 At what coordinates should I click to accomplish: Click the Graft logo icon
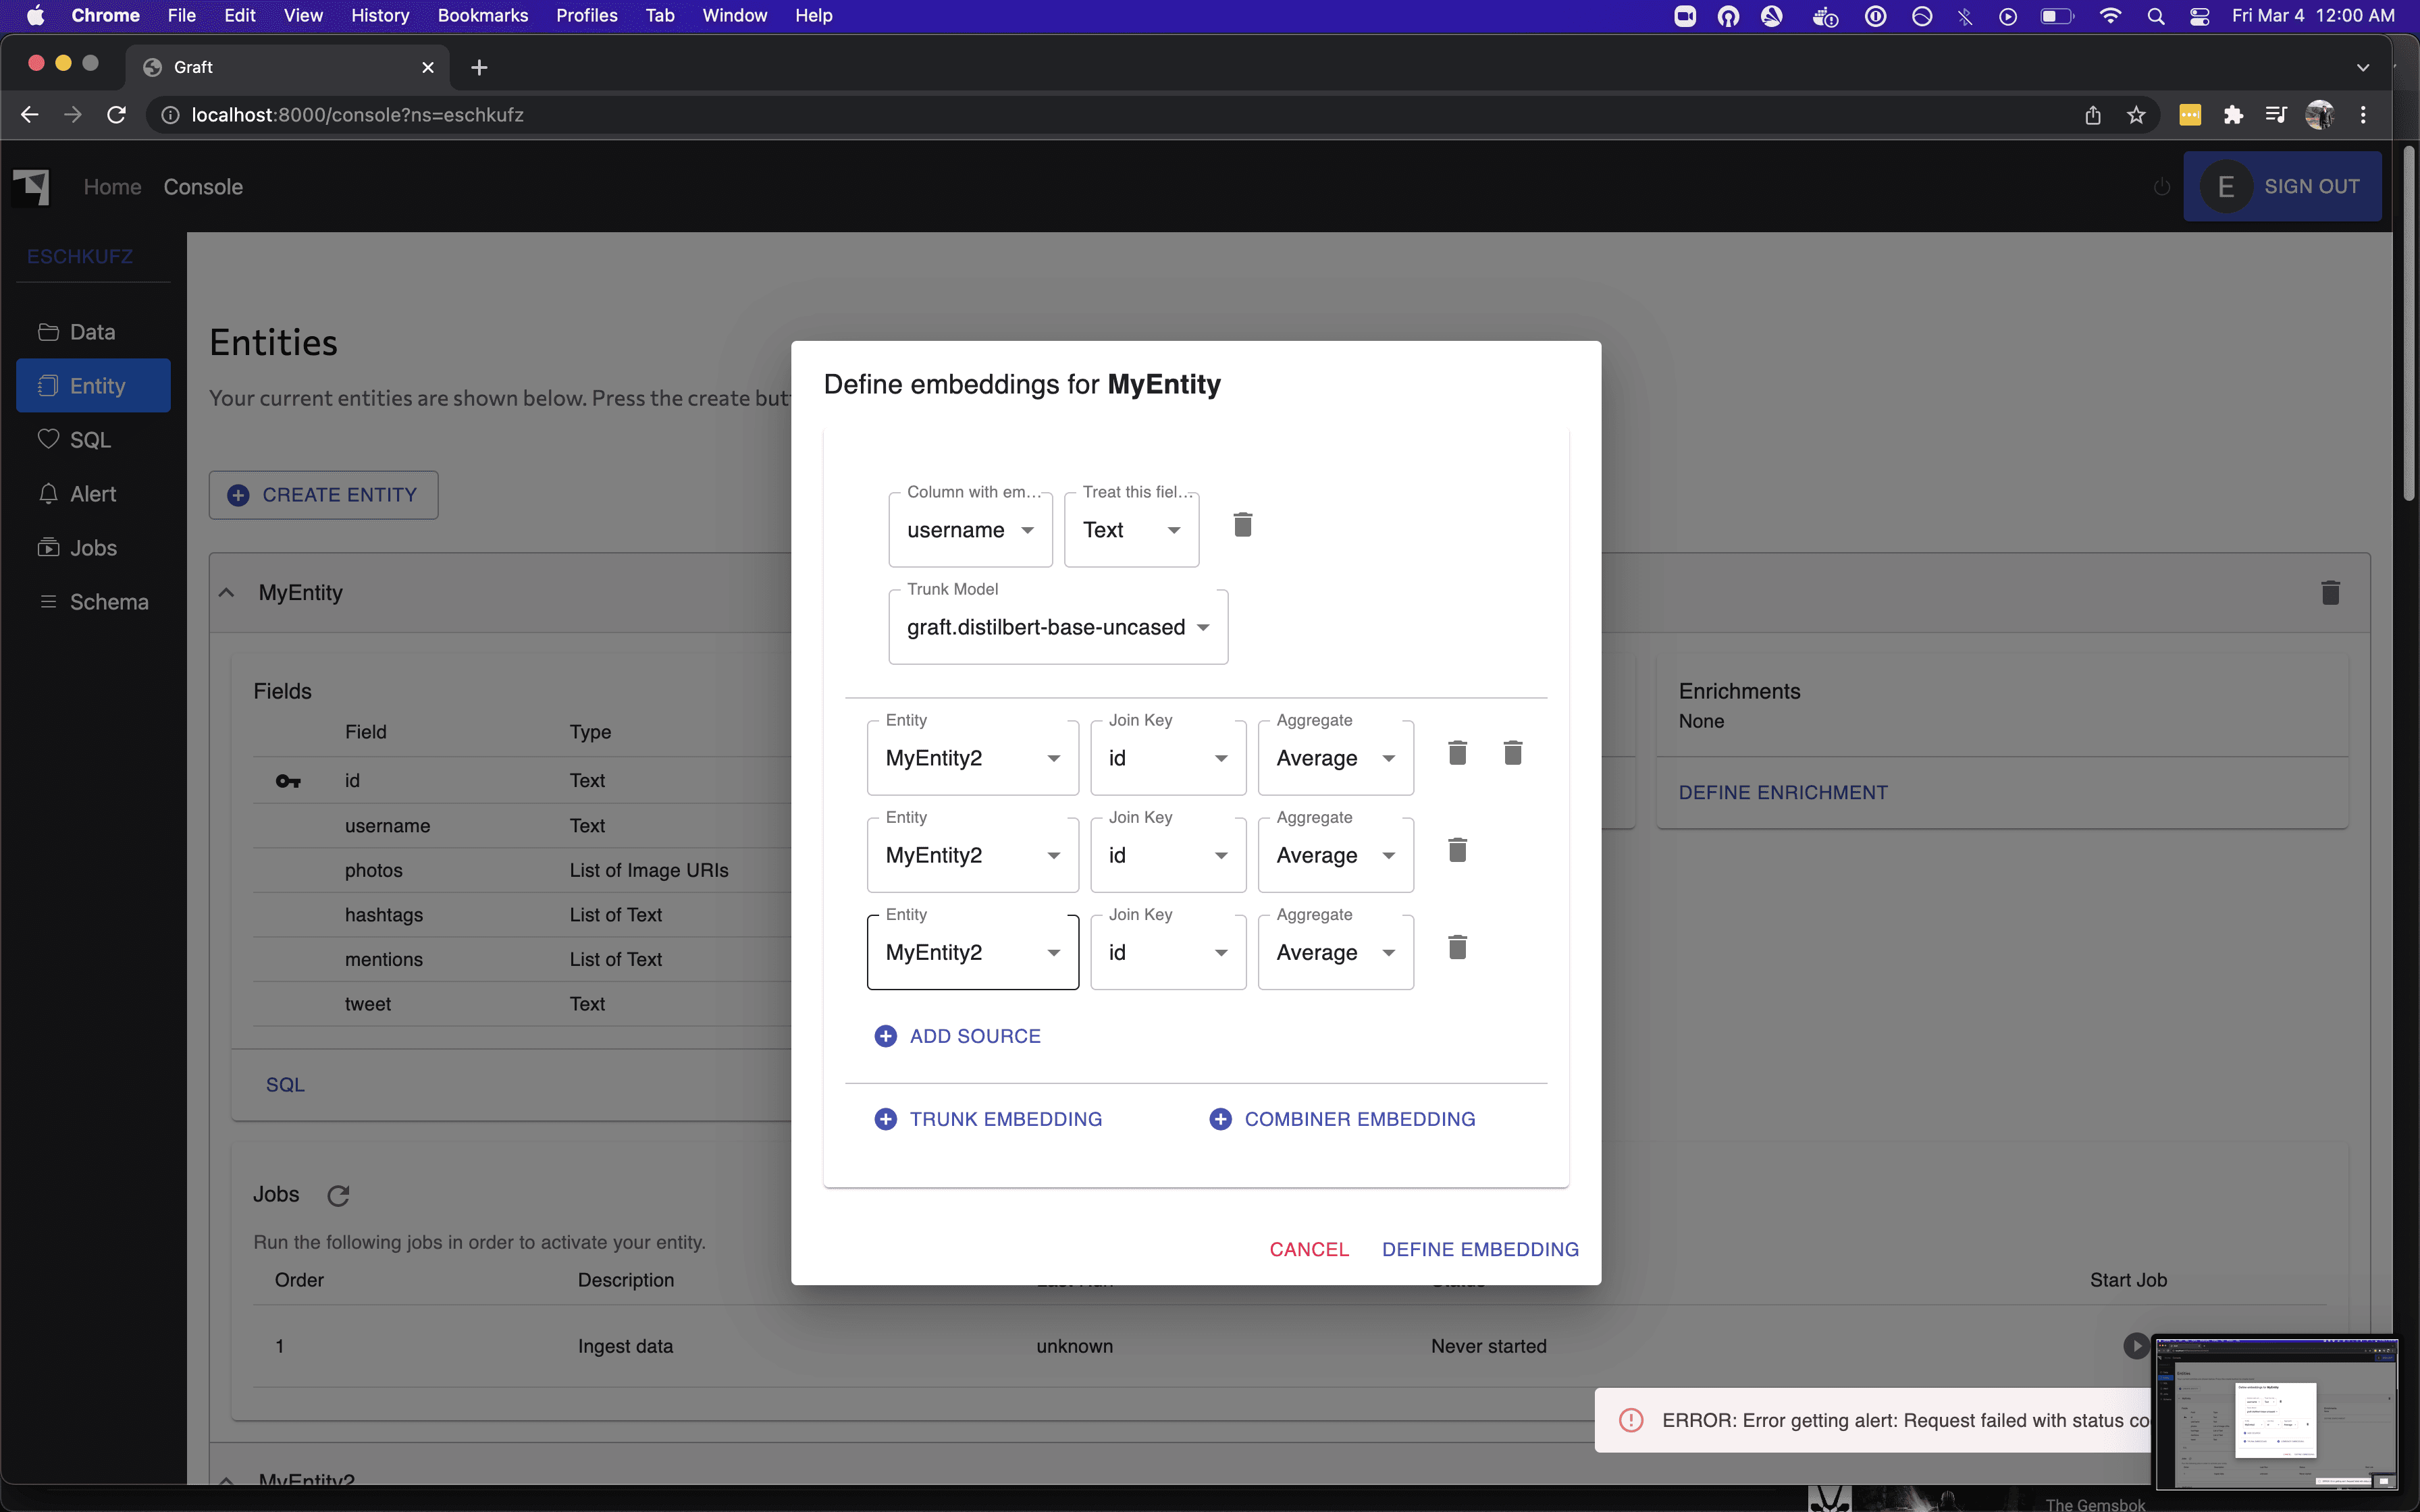[x=31, y=187]
